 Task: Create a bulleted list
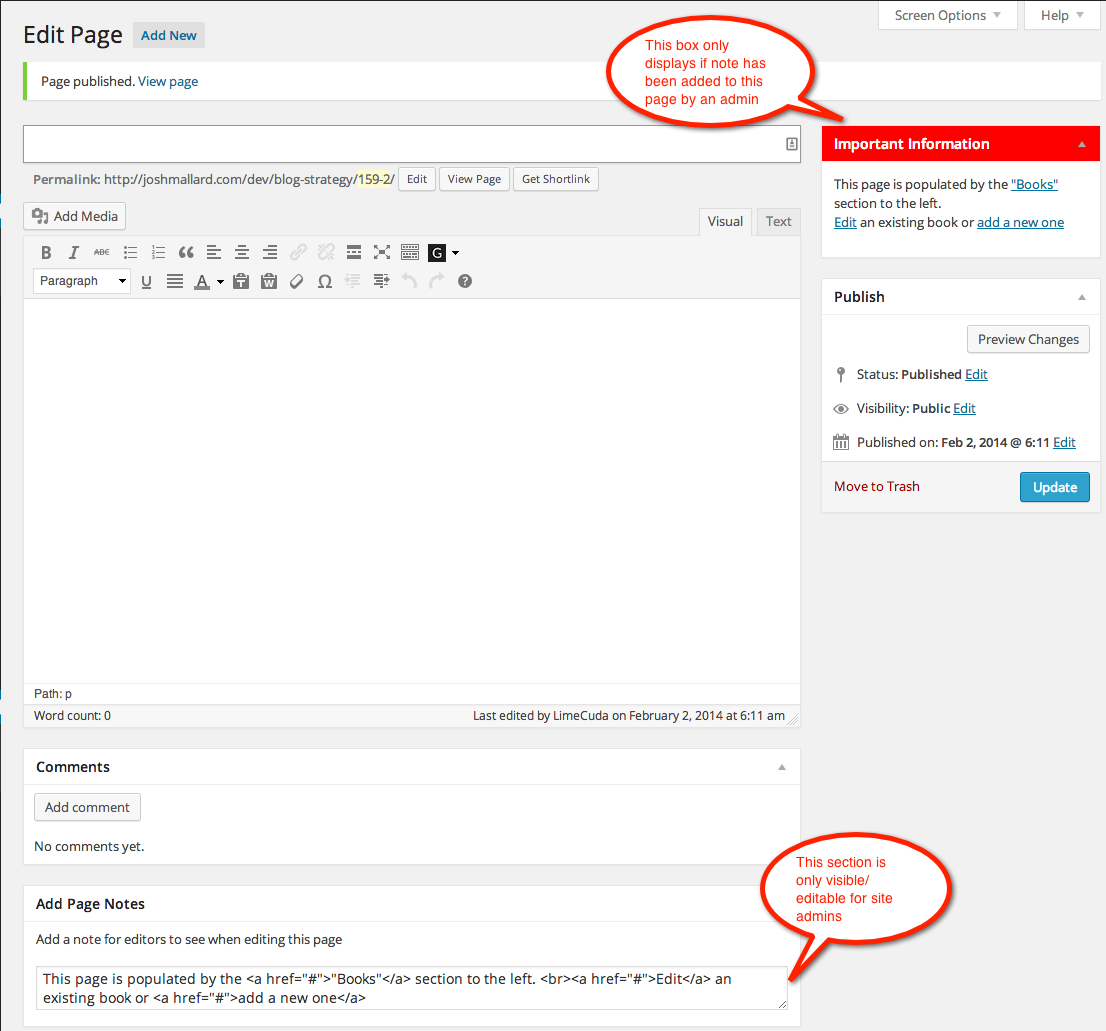[x=130, y=252]
